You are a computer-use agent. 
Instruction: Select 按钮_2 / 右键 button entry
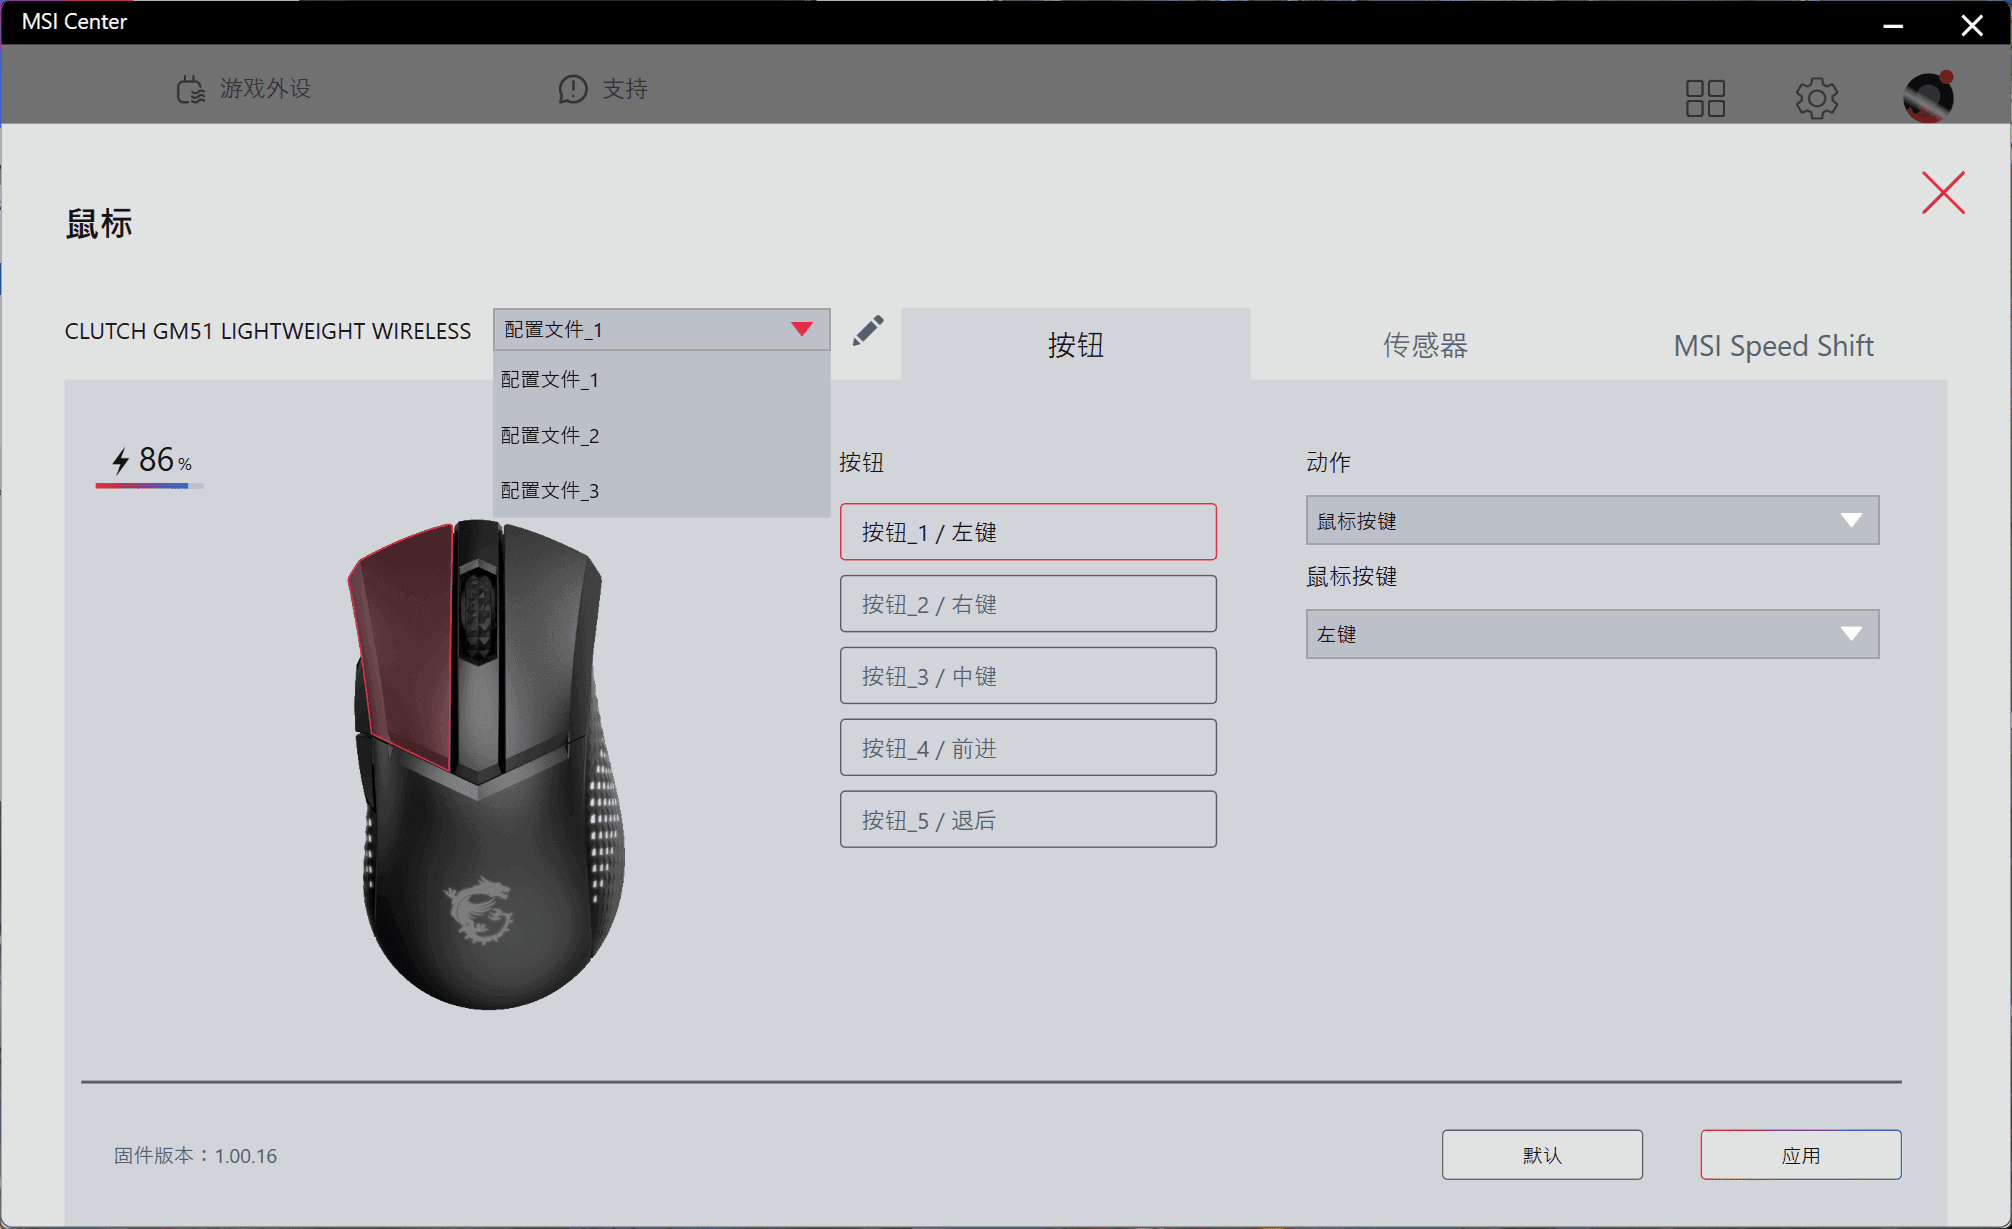[x=1028, y=604]
